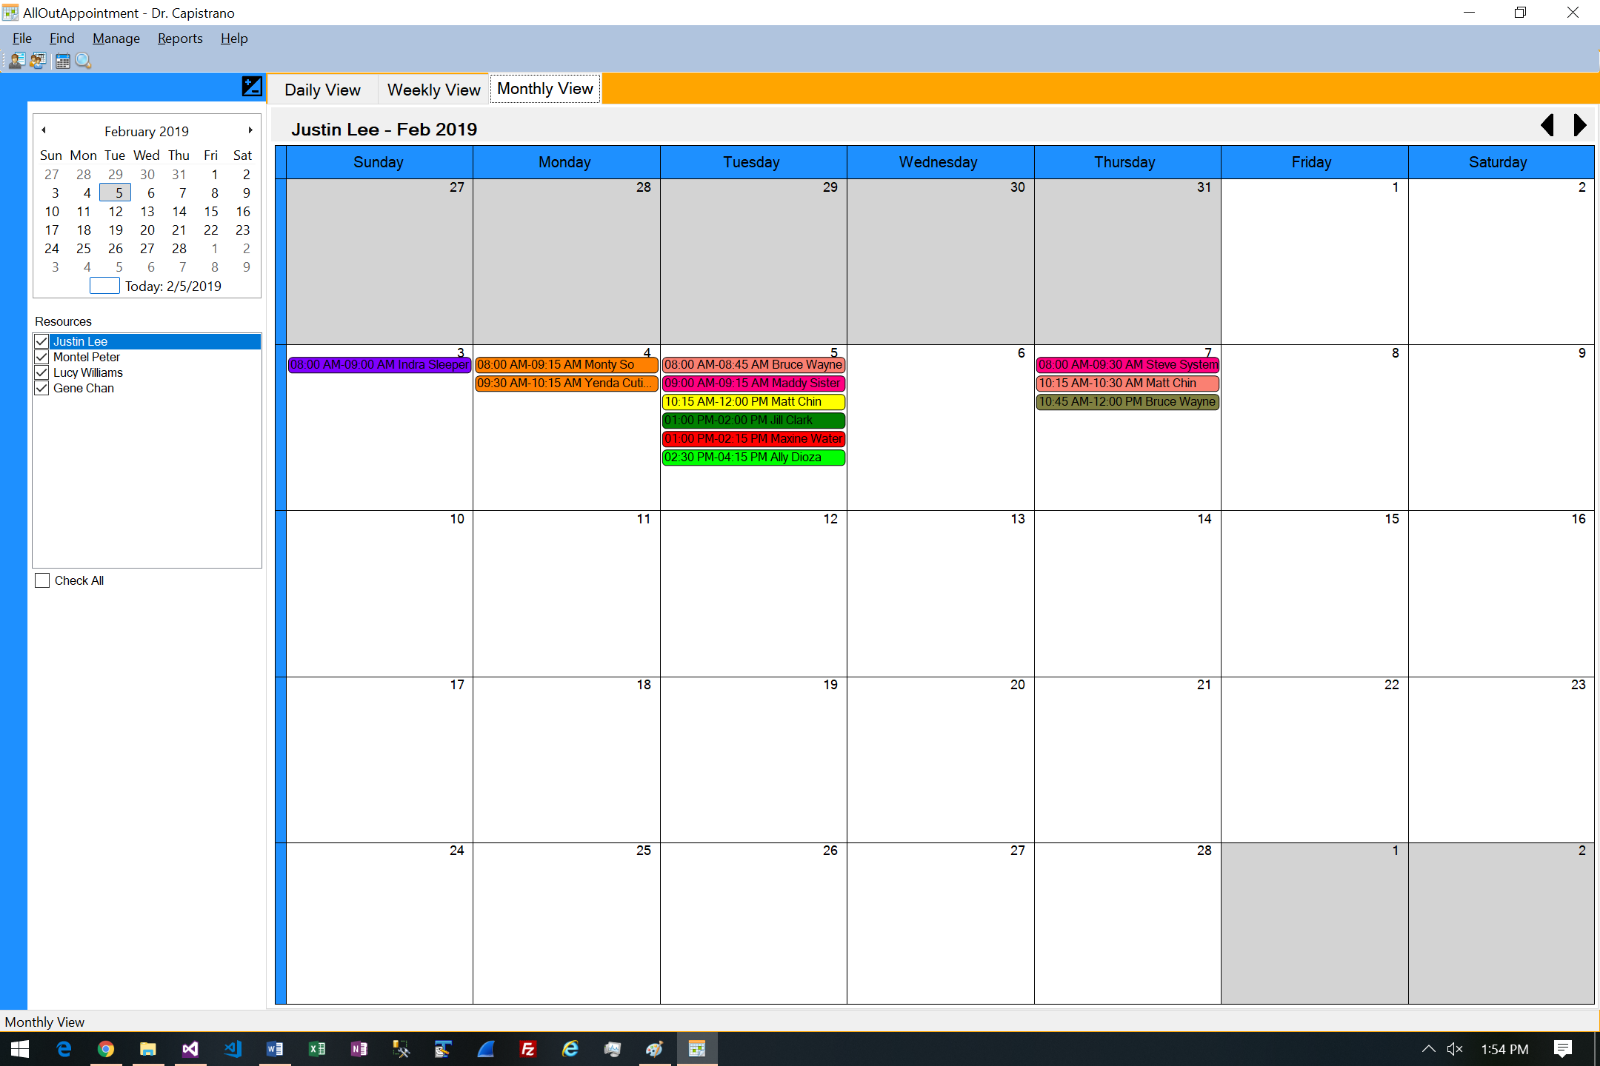1600x1066 pixels.
Task: Open the calendar toolbar icon
Action: point(62,61)
